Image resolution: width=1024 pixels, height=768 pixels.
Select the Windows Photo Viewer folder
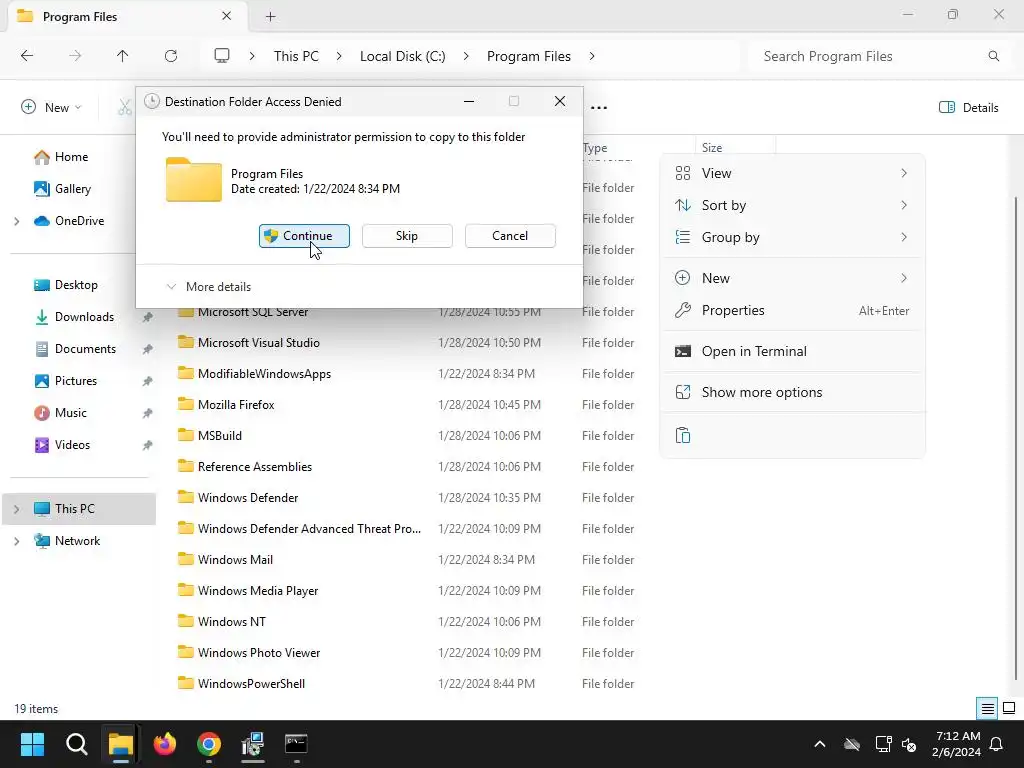click(x=259, y=653)
